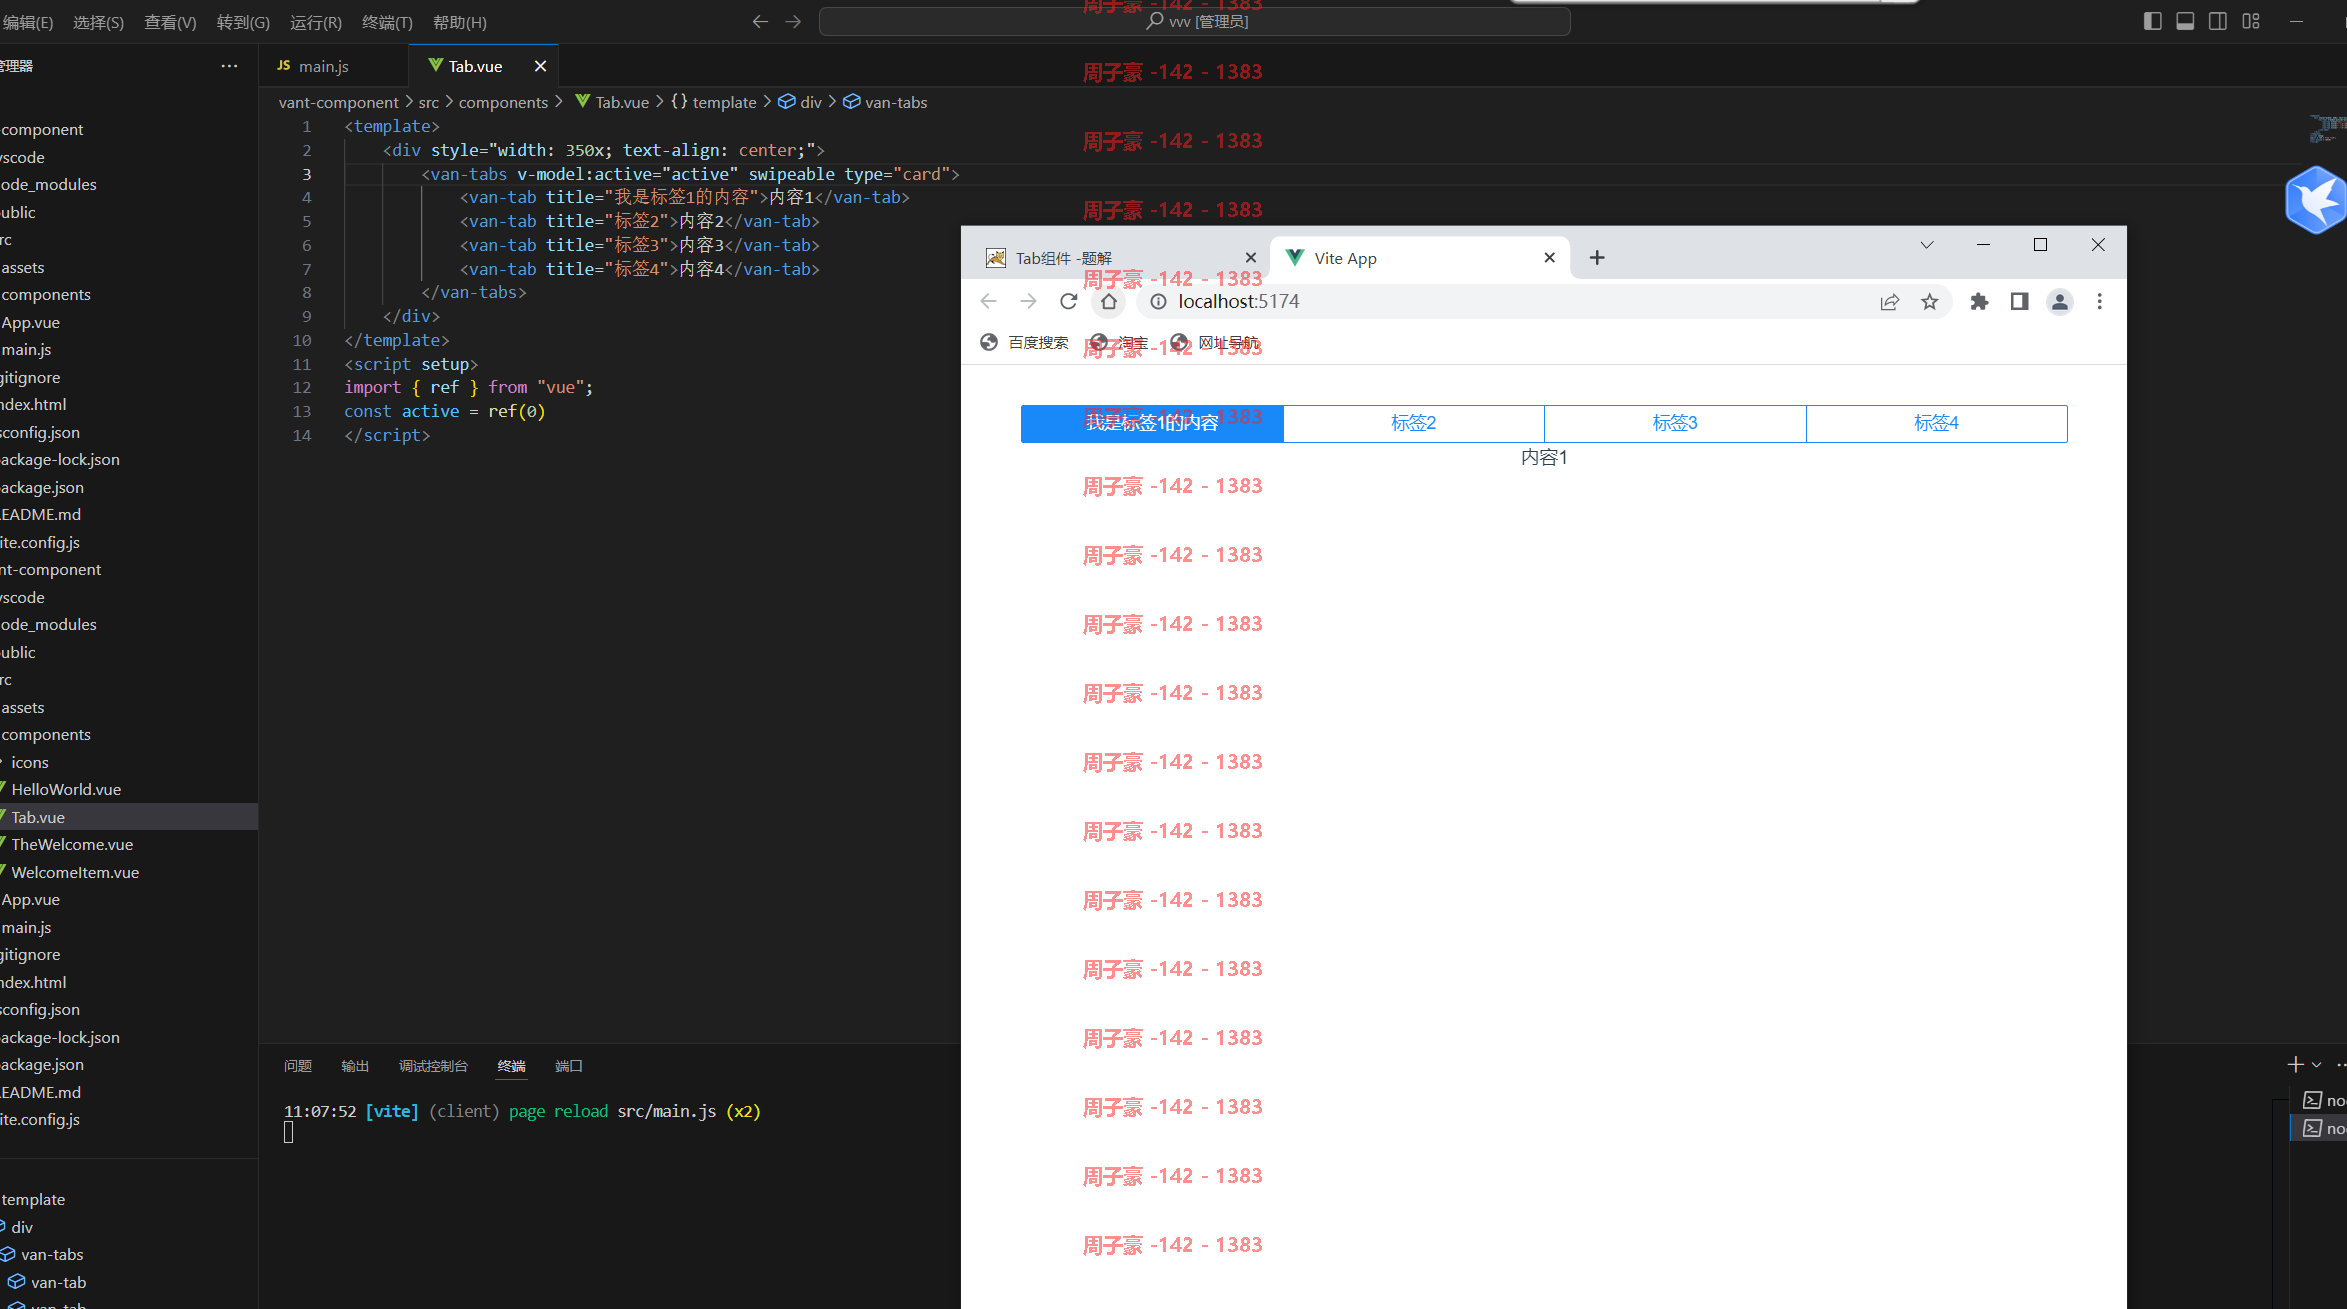
Task: Open browser tab search dropdown
Action: (x=1926, y=245)
